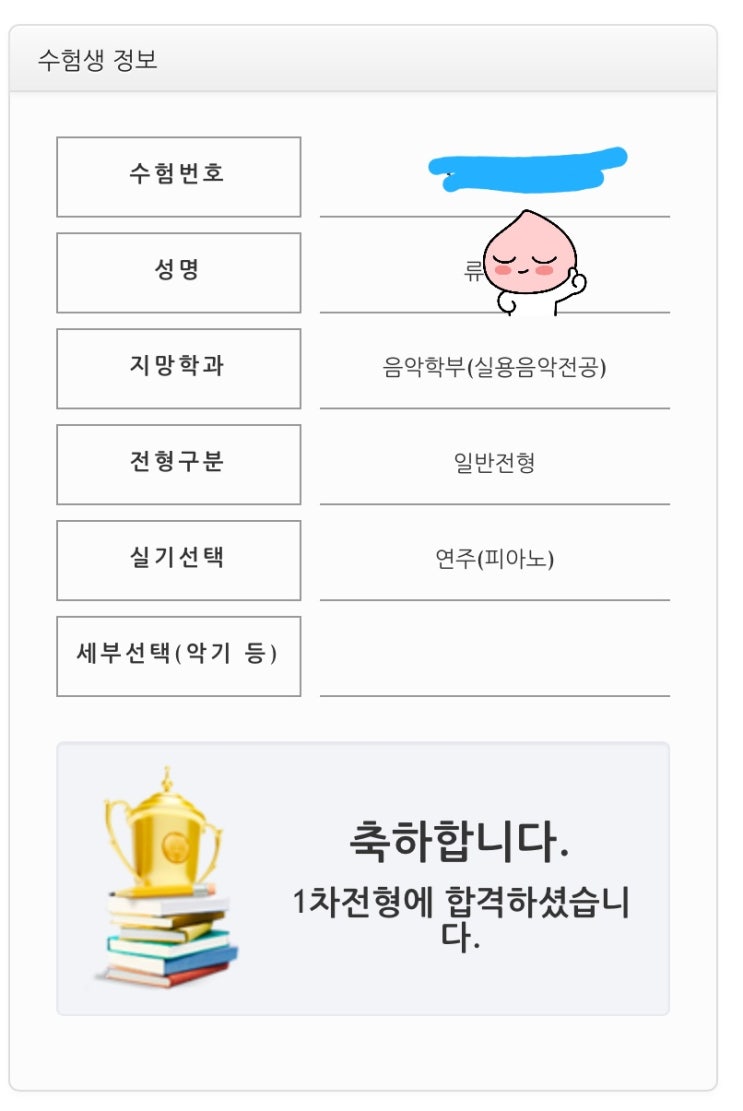Select the 성명 label box
Screen dimensions: 743x1111
[x=178, y=272]
